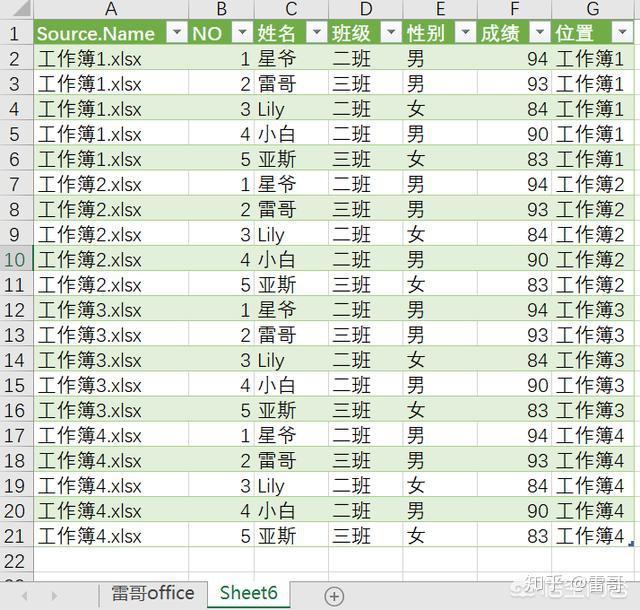Select column F header
Image resolution: width=640 pixels, height=610 pixels.
click(x=514, y=9)
